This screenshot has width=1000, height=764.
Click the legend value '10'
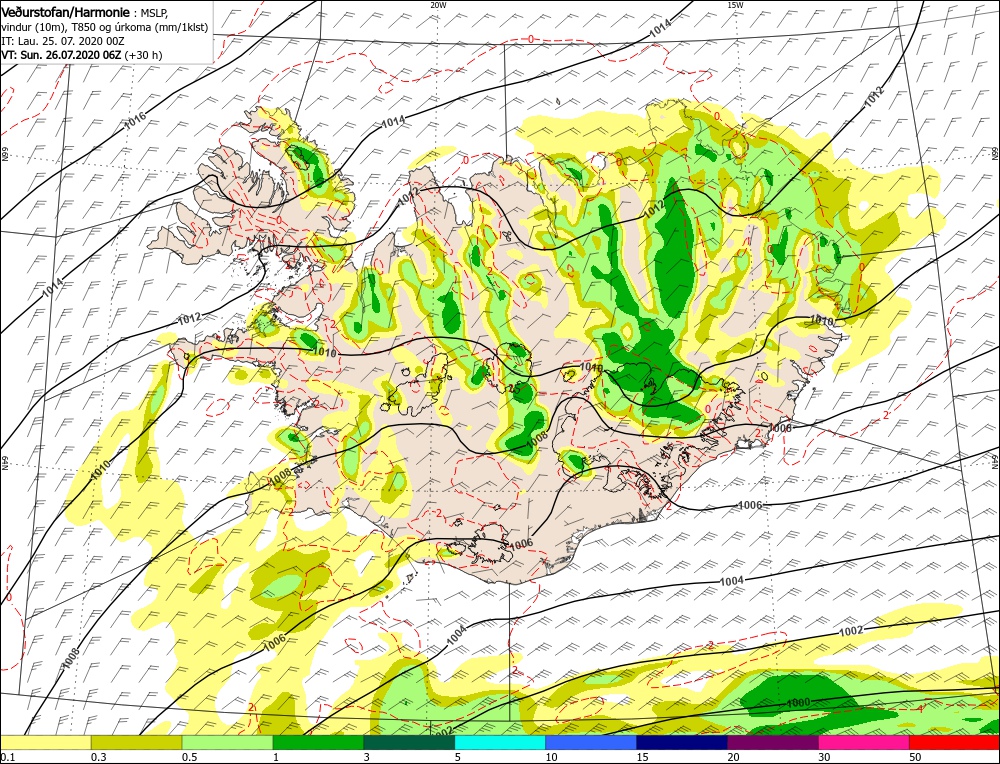pos(551,757)
